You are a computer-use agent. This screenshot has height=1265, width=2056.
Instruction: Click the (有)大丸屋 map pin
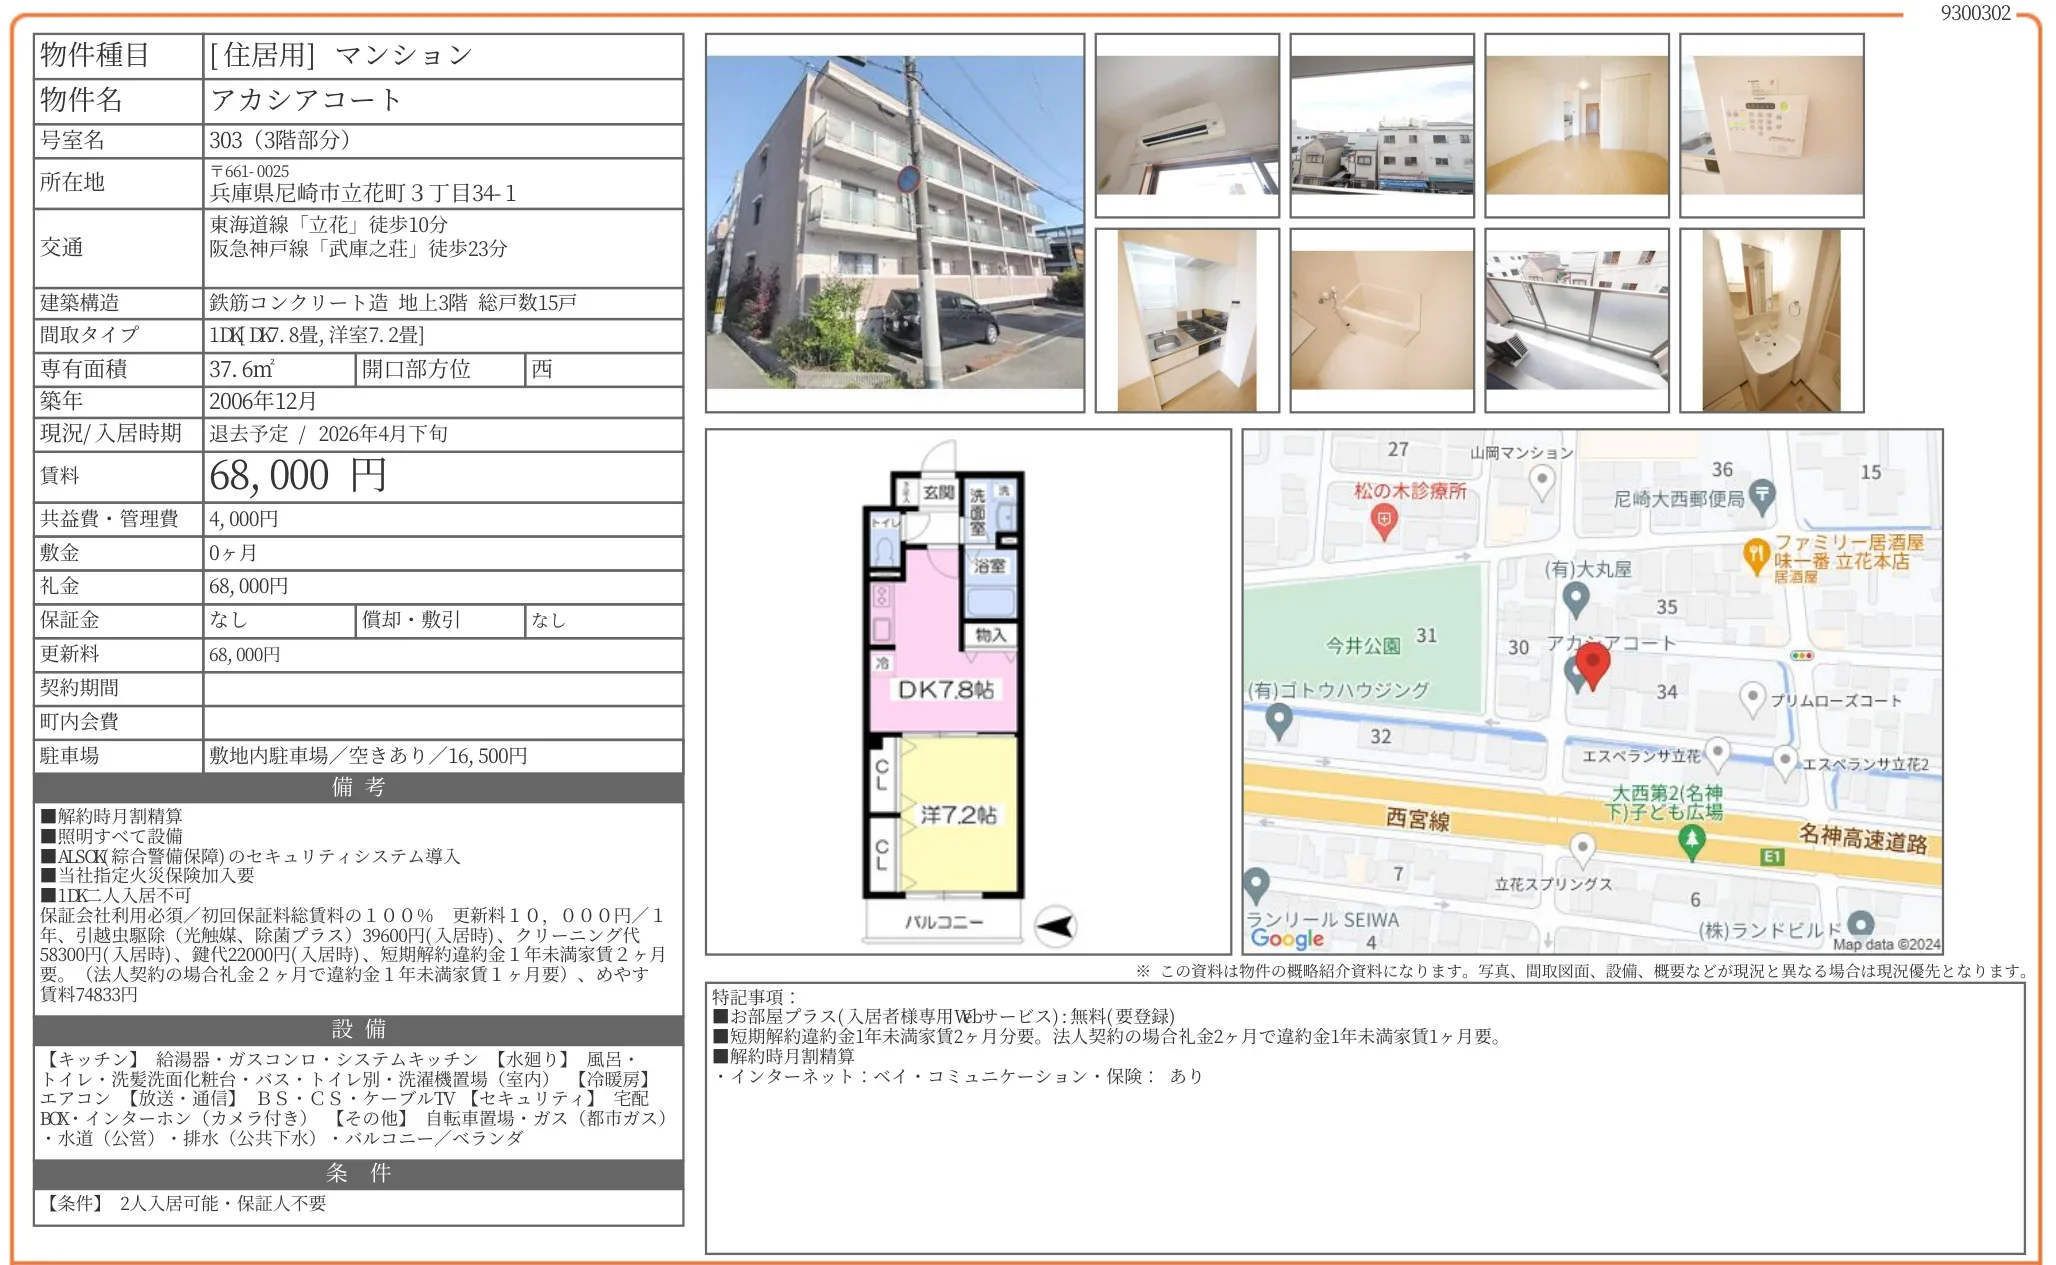(x=1576, y=598)
